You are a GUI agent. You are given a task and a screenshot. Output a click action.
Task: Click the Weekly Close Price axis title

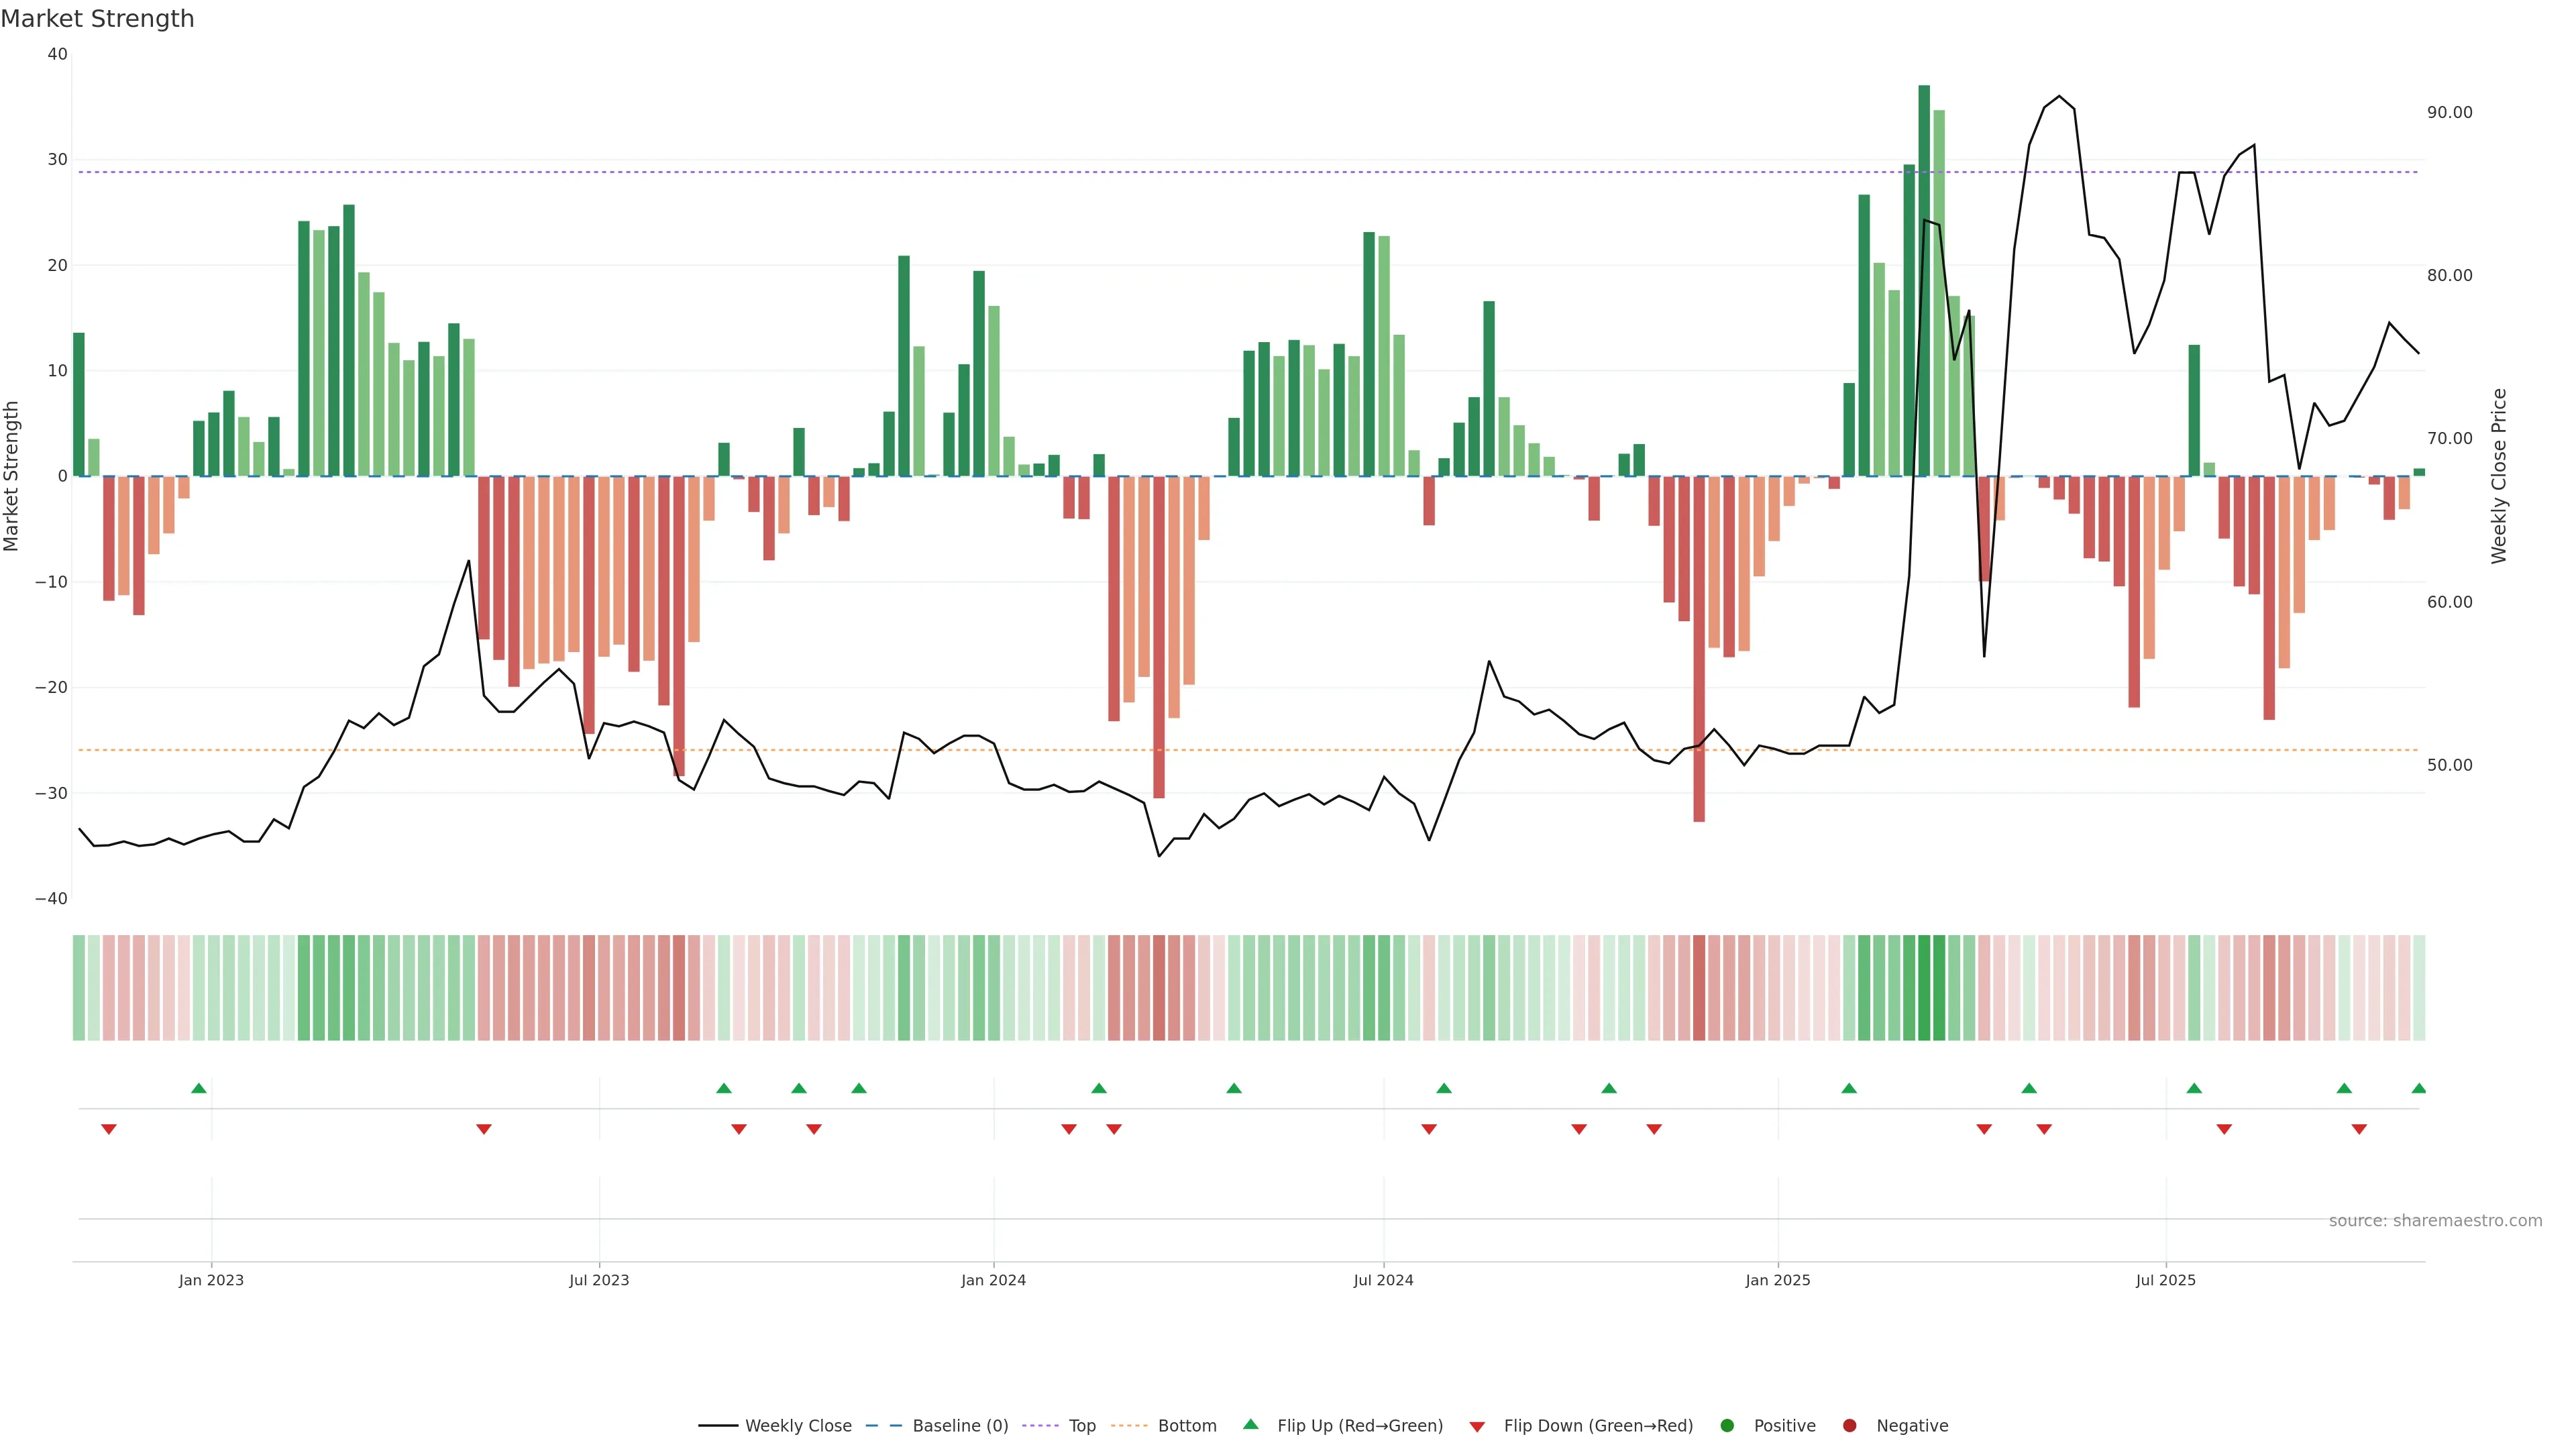click(2499, 476)
